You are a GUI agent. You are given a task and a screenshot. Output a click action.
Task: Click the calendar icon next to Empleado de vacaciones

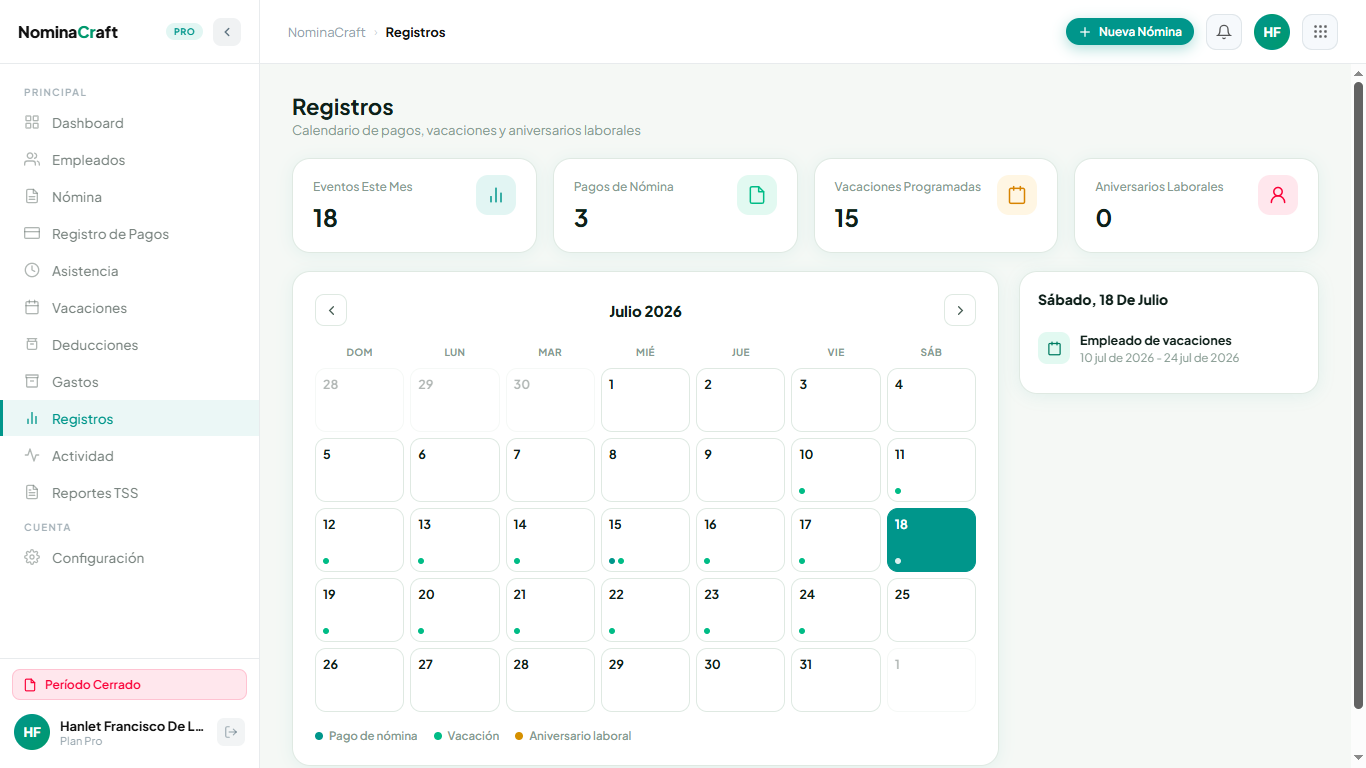pyautogui.click(x=1054, y=348)
